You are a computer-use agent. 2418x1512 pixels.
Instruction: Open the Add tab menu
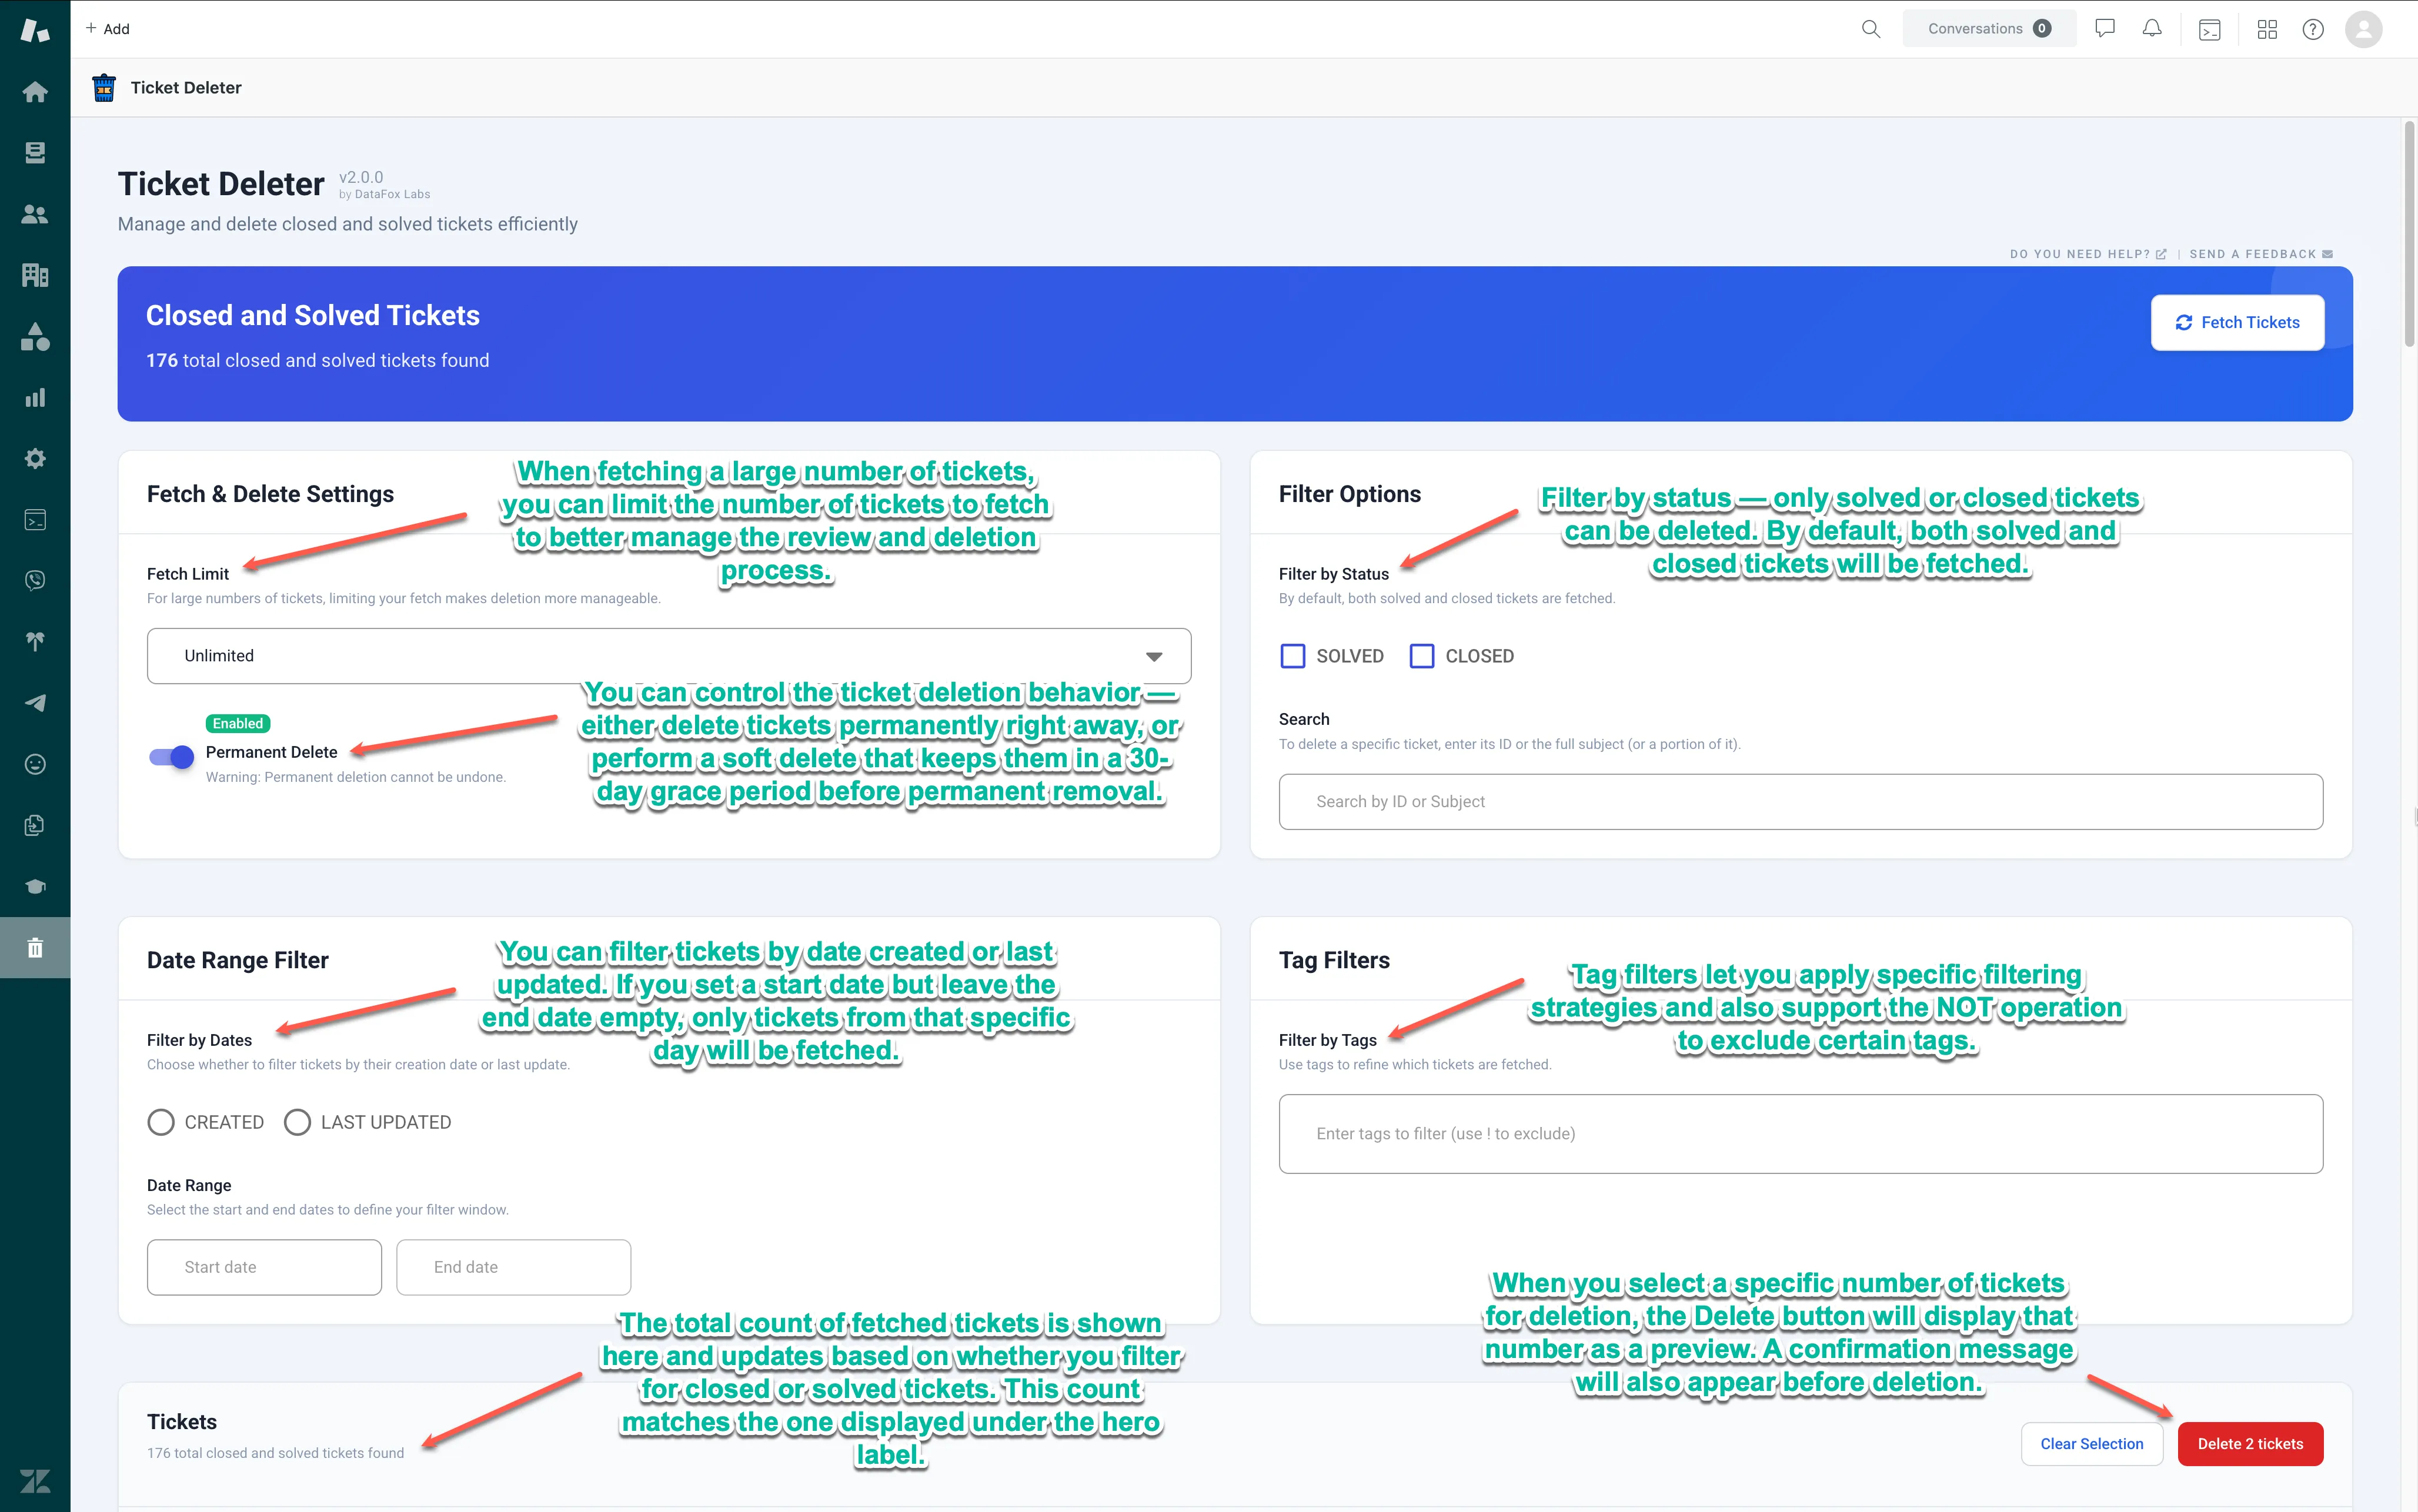[107, 29]
